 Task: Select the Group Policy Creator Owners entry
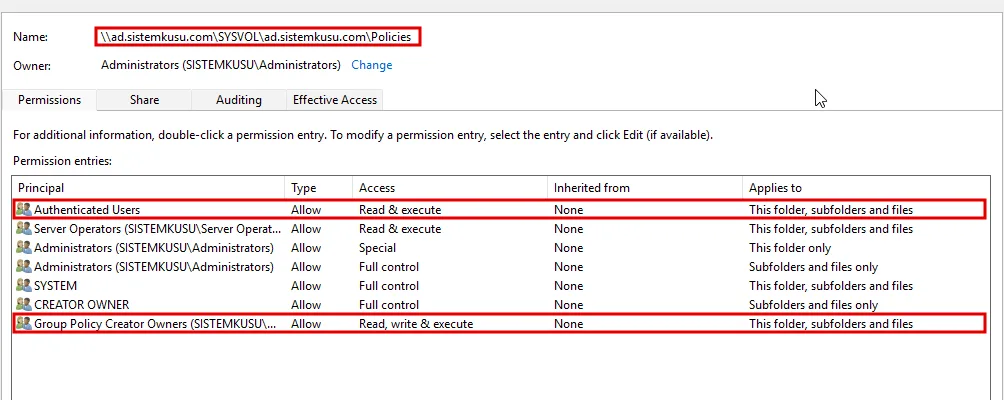(x=499, y=324)
